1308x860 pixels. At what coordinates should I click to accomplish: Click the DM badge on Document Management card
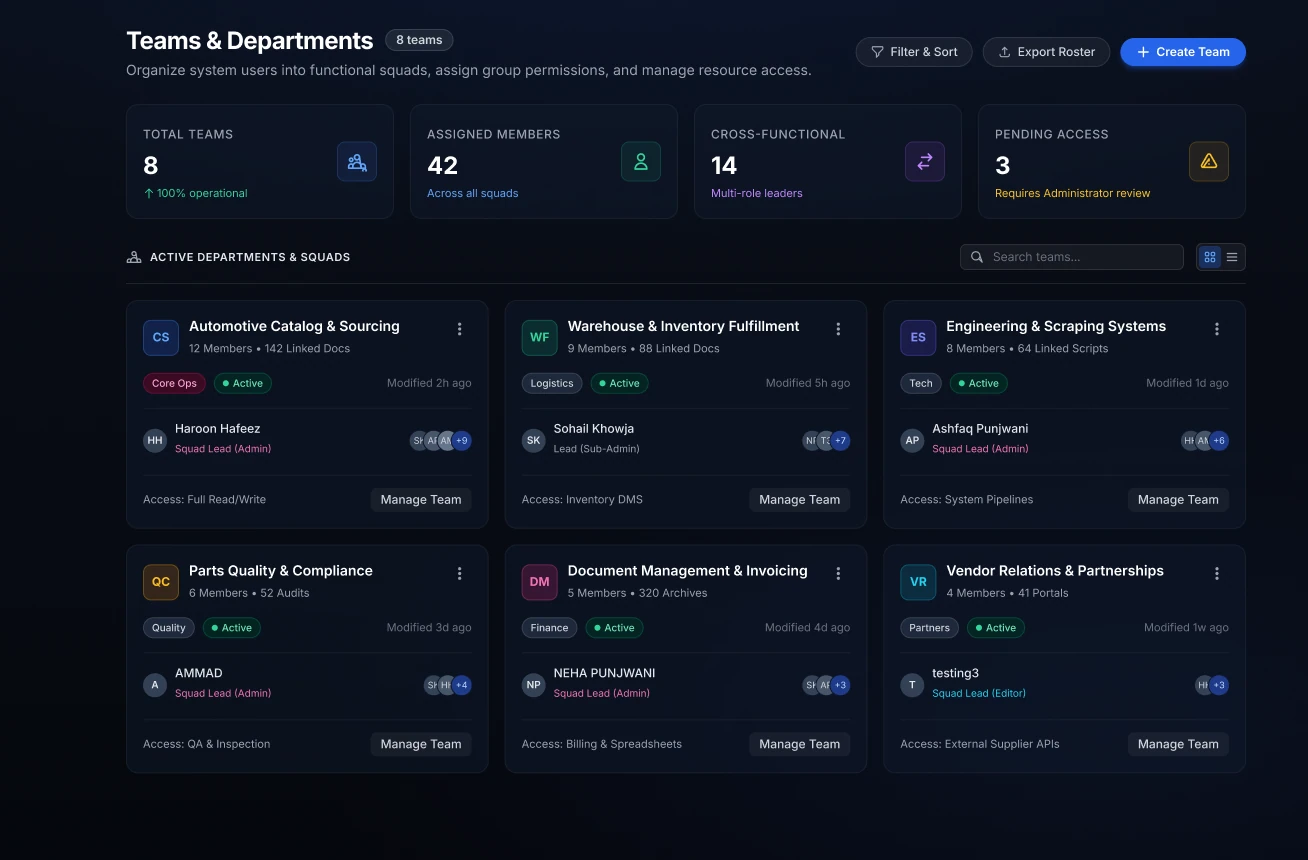tap(540, 582)
